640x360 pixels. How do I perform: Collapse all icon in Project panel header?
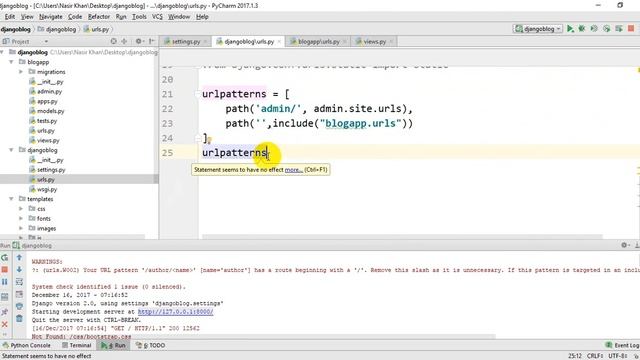[x=124, y=41]
